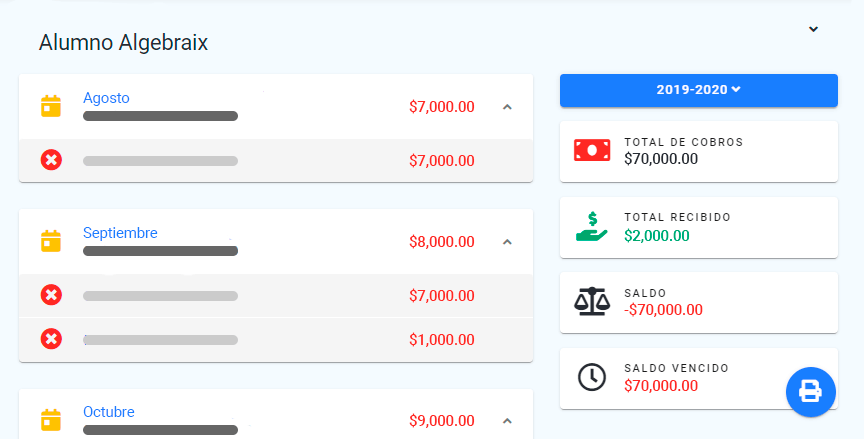Image resolution: width=864 pixels, height=439 pixels.
Task: Click the red X beside Septiembre $1,000.00 charge
Action: pos(51,339)
